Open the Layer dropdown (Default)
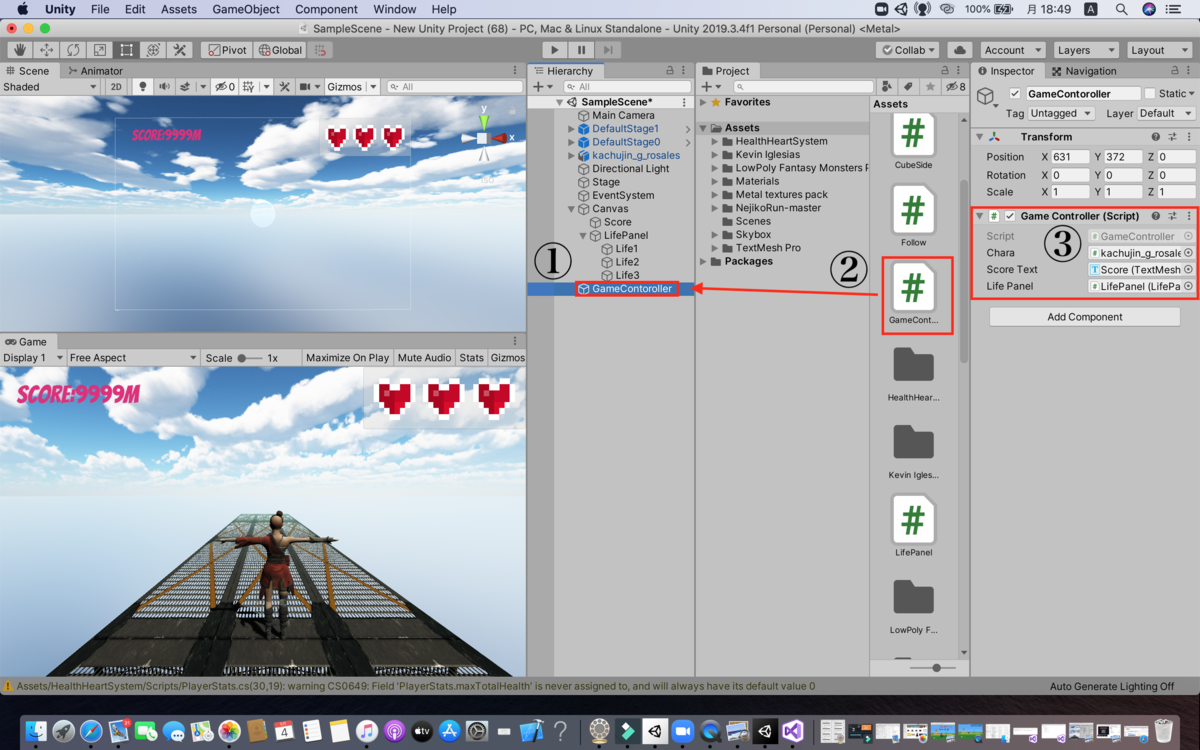This screenshot has width=1200, height=750. click(1166, 114)
